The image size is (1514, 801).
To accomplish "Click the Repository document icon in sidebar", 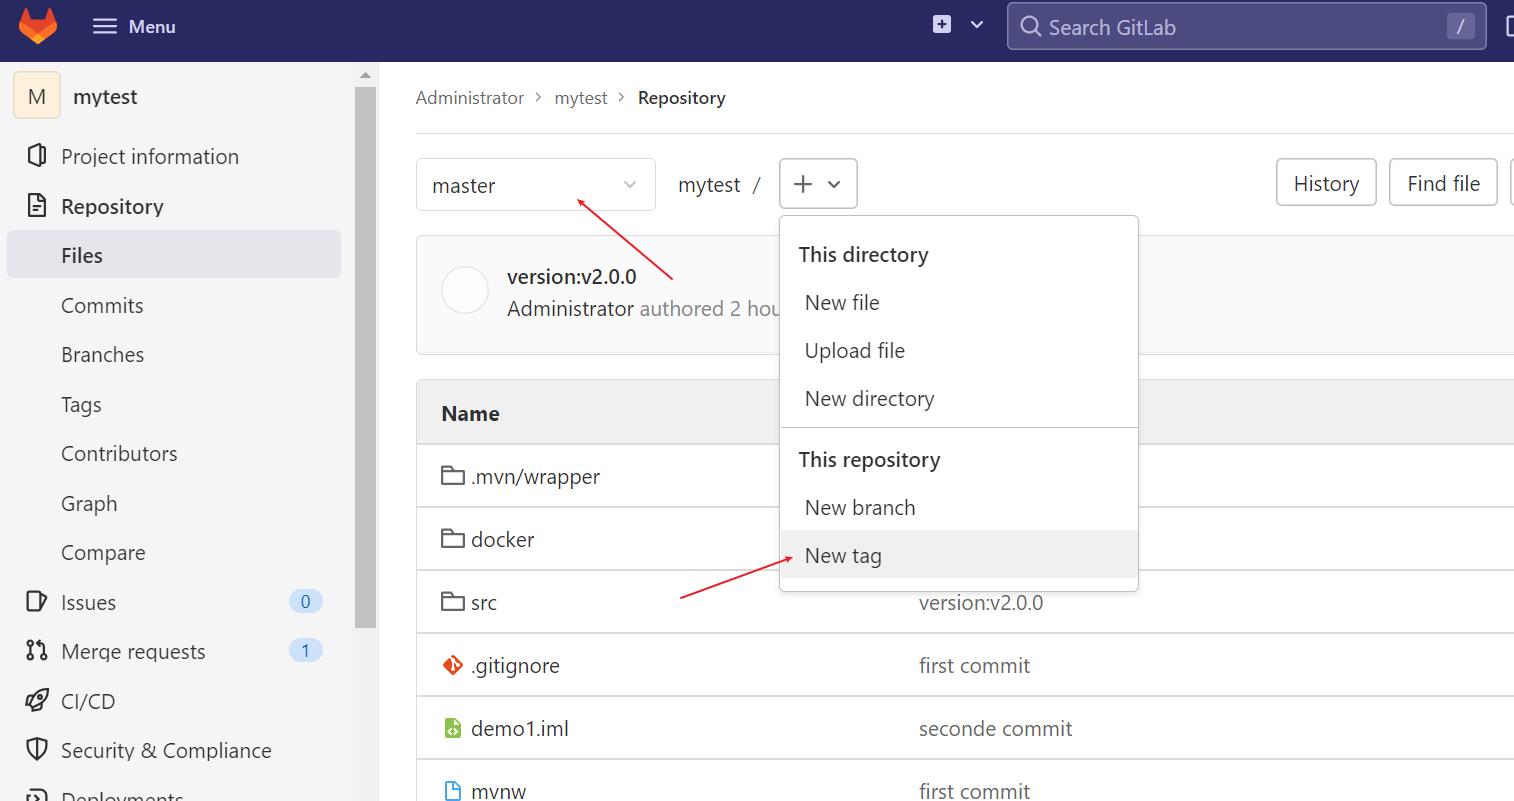I will click(37, 206).
